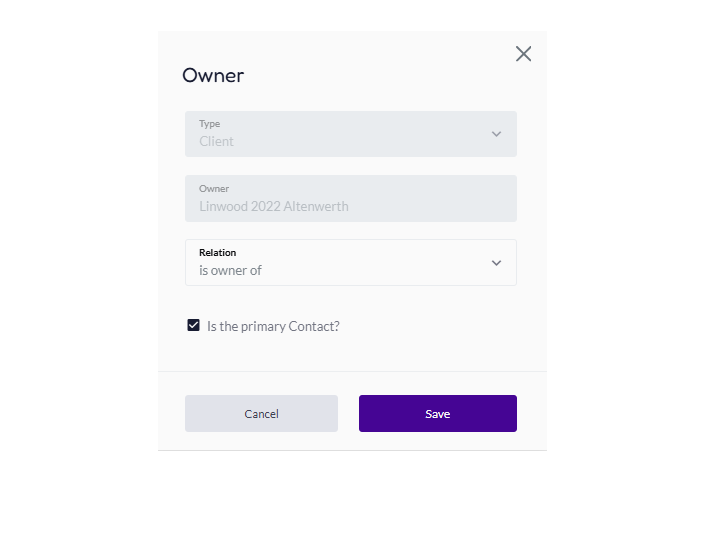Viewport: 705px width, 547px height.
Task: Uncheck the primary Contact checkbox
Action: click(193, 325)
